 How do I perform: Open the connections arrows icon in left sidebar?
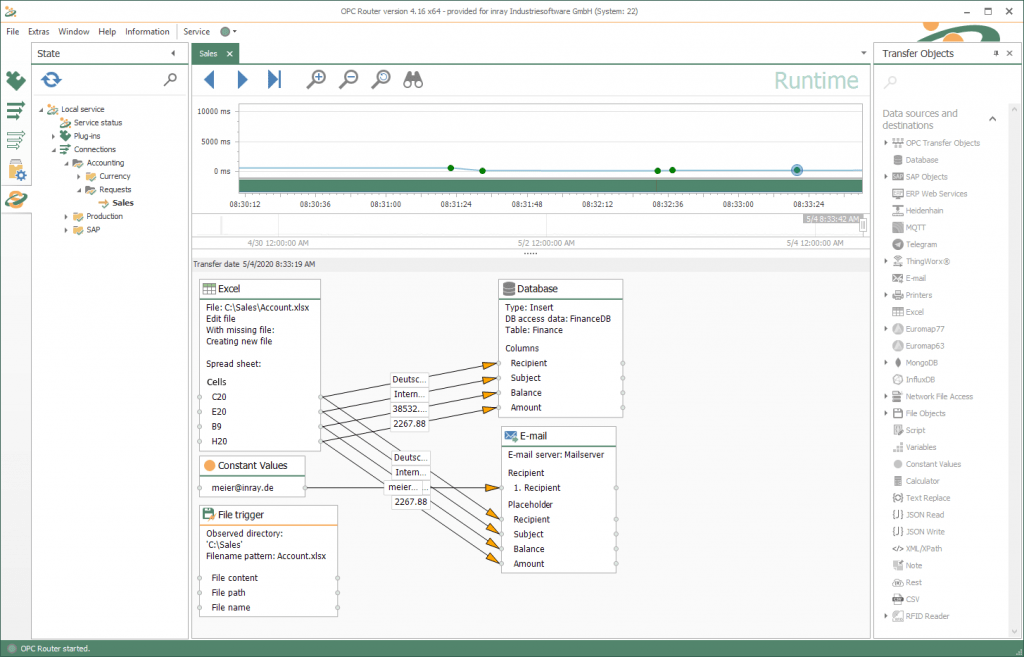click(x=16, y=110)
